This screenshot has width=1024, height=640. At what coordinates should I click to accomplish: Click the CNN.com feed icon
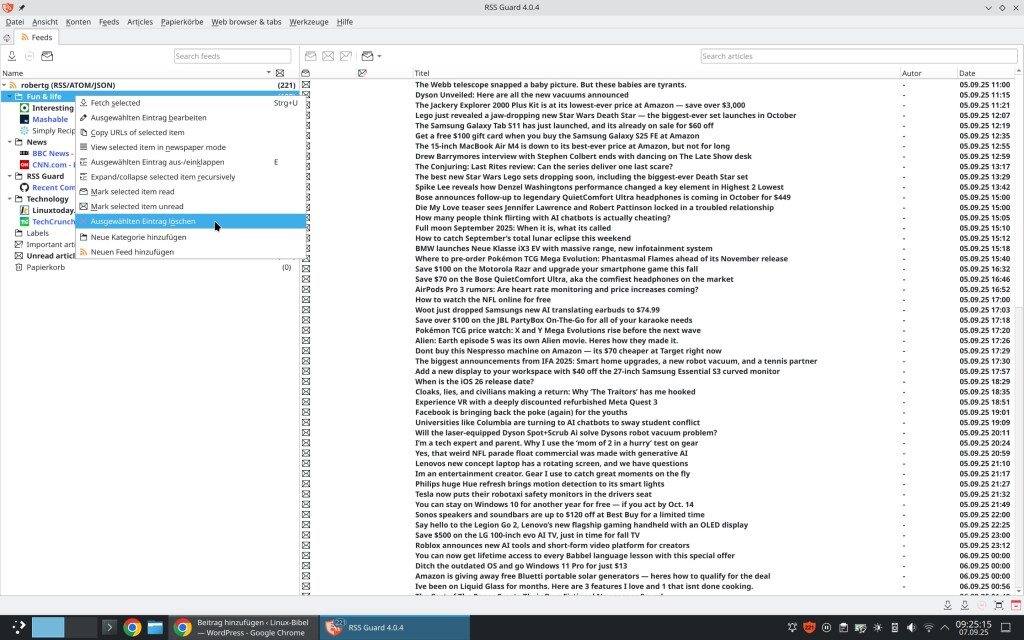click(24, 165)
